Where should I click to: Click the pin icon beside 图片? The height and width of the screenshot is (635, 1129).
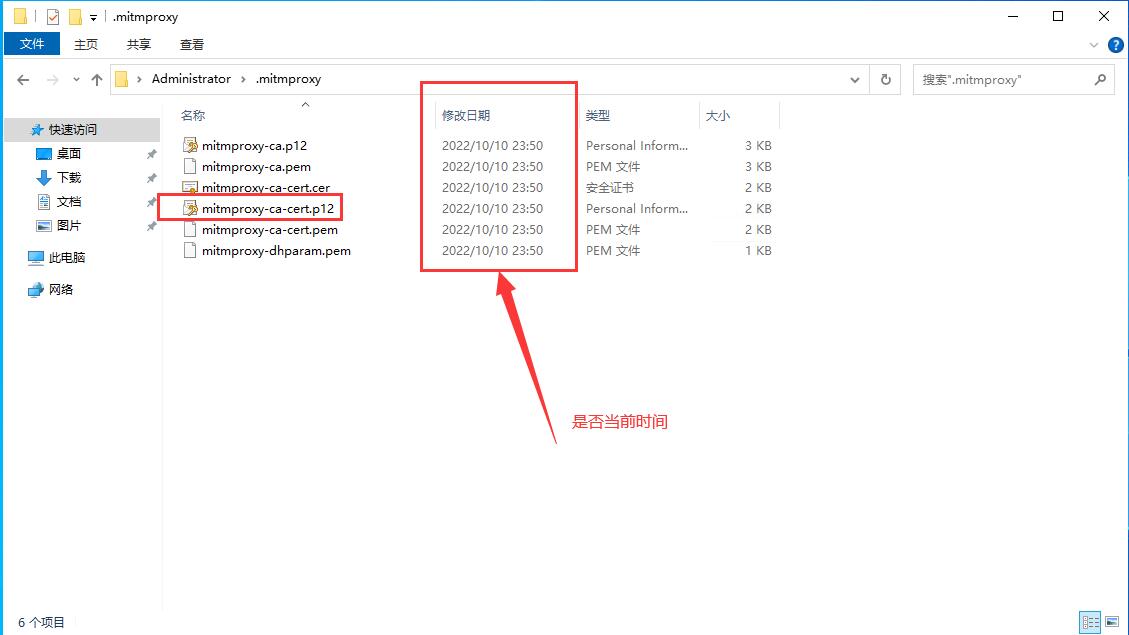click(x=151, y=226)
